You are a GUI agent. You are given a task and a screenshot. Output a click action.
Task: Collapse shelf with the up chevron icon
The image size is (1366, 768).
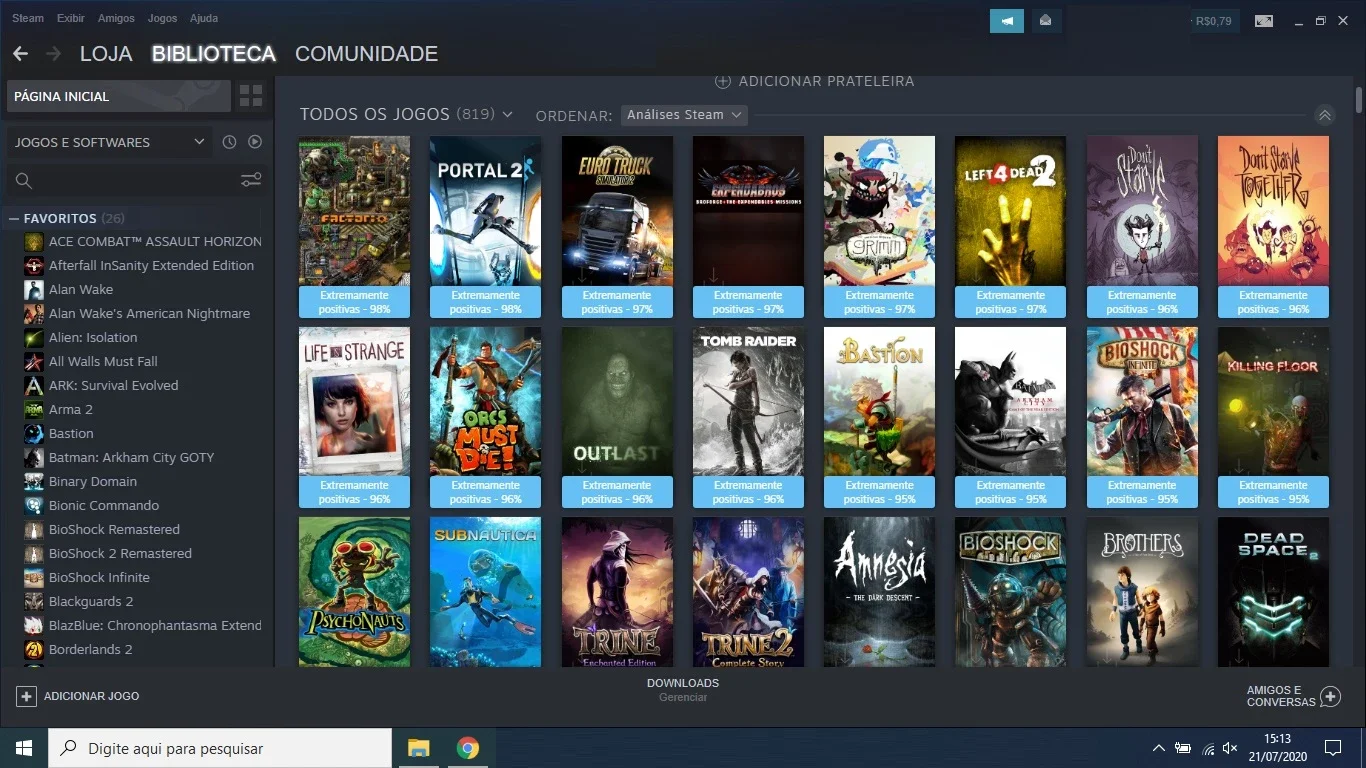1325,115
